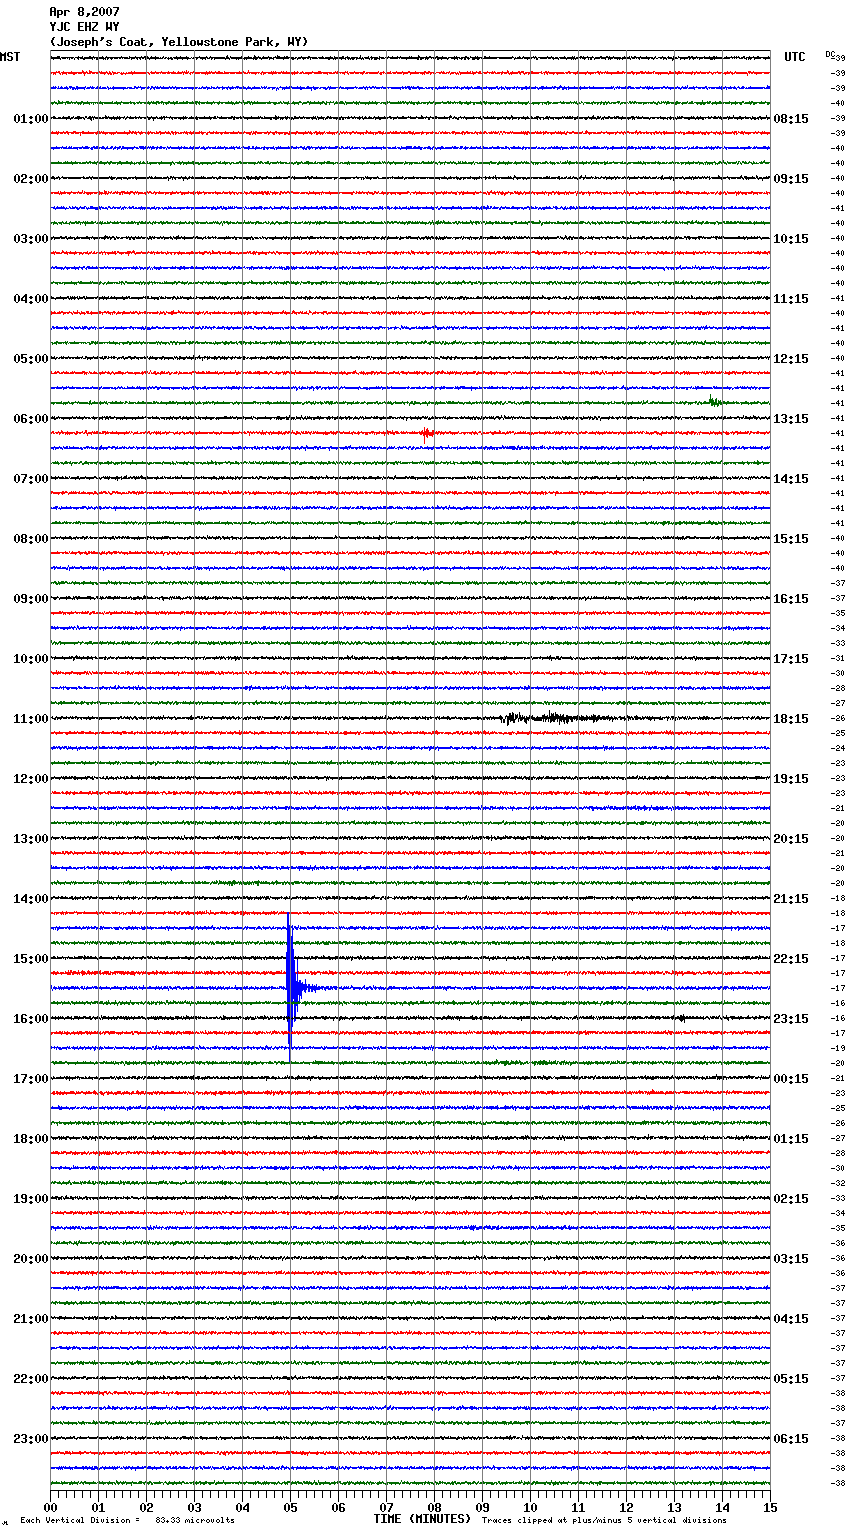Click the Traces clipped footer note

click(604, 1520)
